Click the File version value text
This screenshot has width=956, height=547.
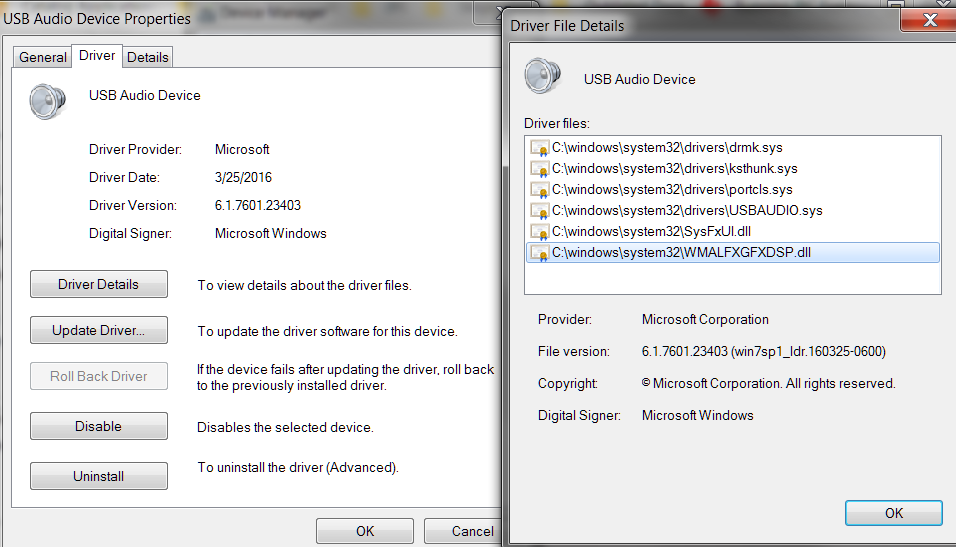click(763, 351)
